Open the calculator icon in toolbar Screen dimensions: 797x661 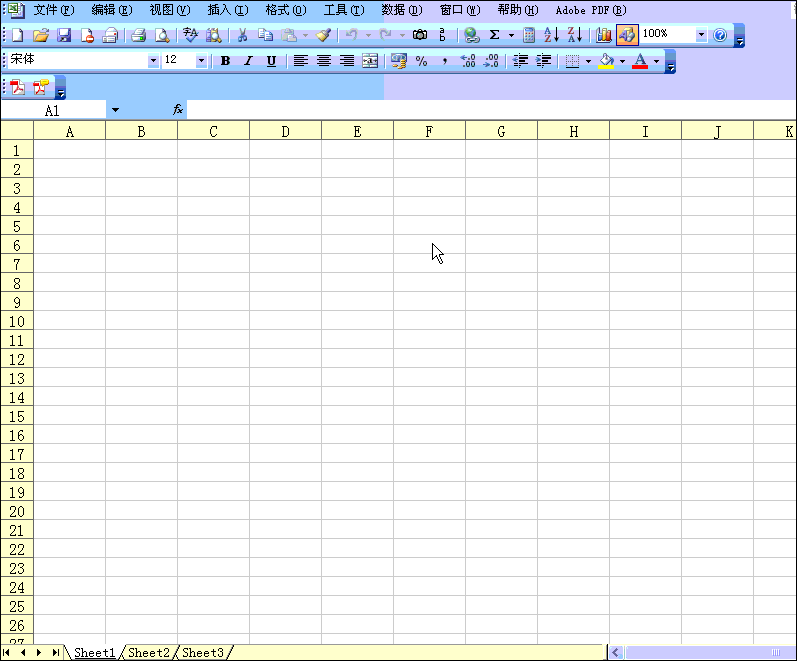[x=529, y=35]
